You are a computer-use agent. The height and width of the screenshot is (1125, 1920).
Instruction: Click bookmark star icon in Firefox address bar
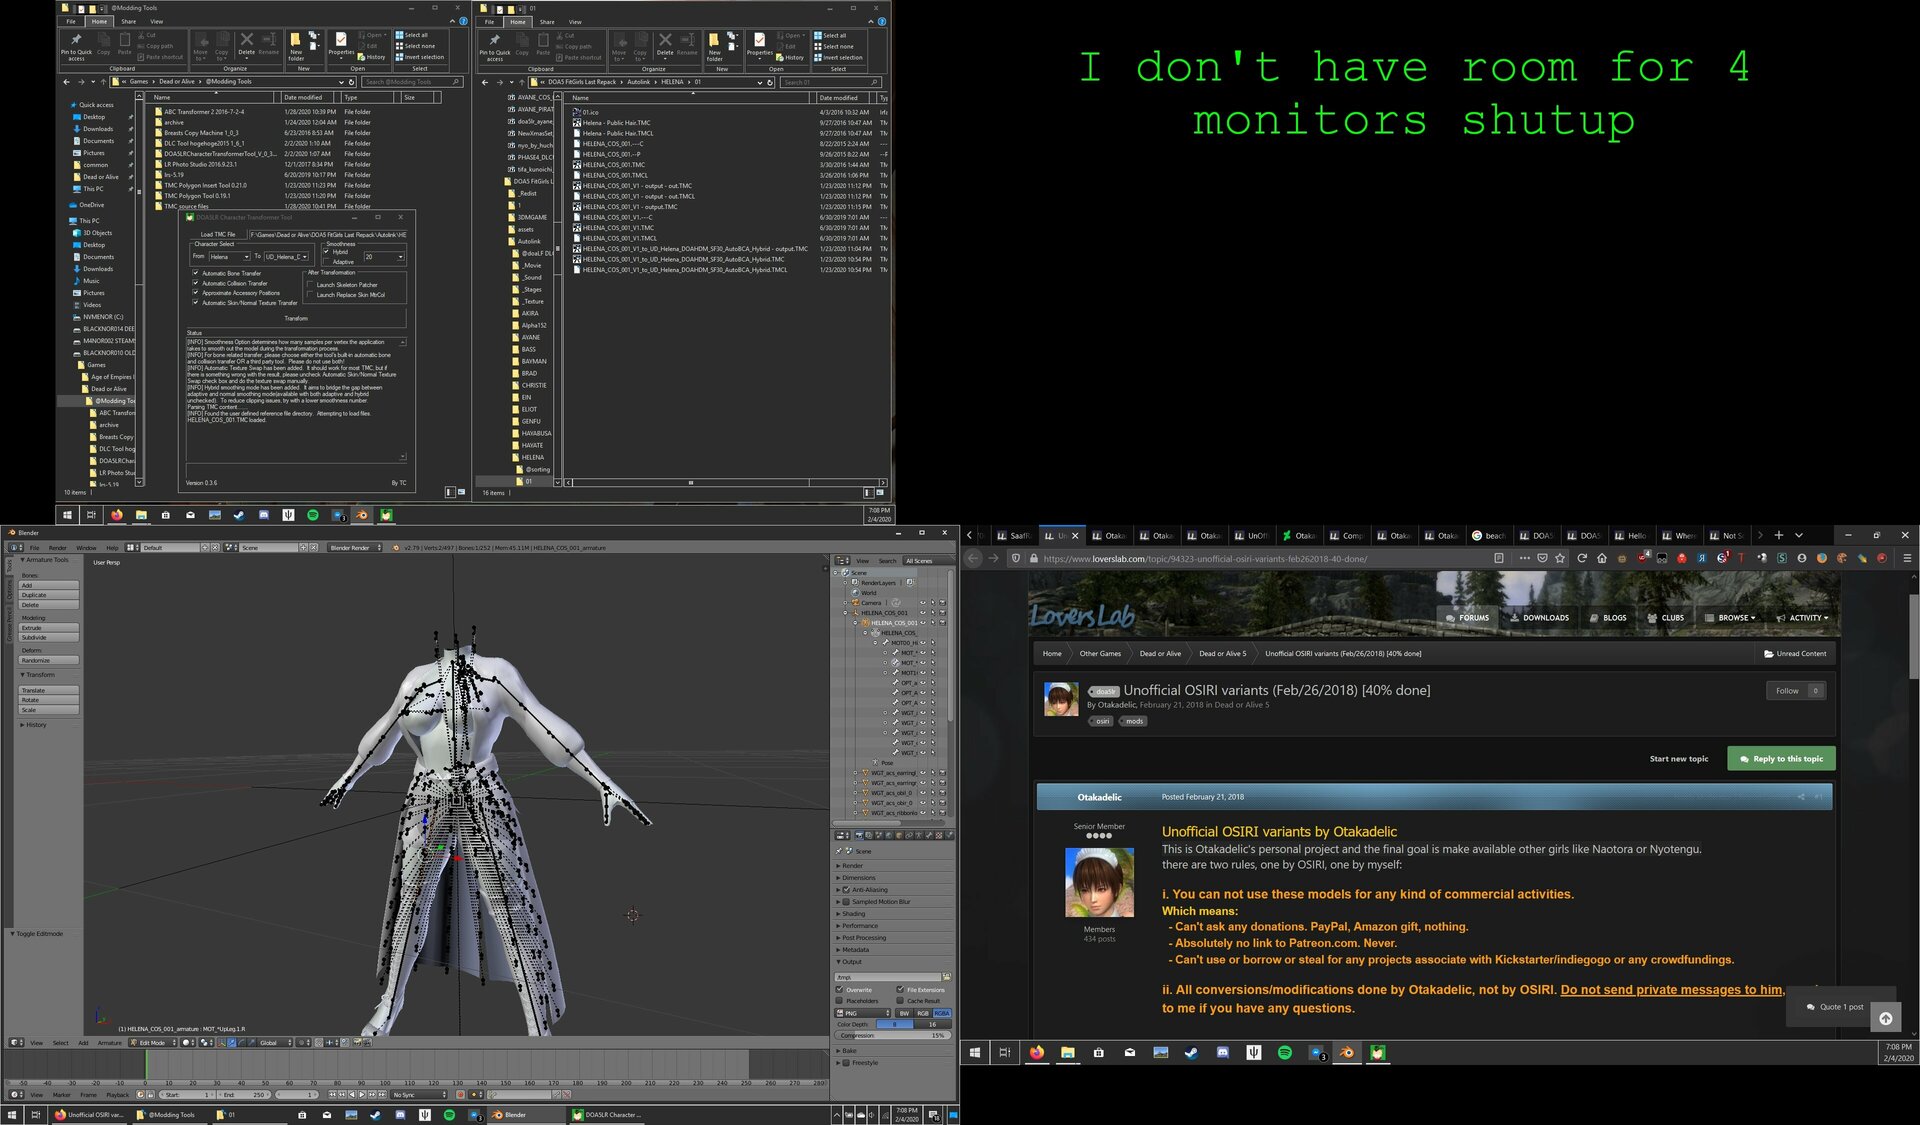coord(1560,558)
